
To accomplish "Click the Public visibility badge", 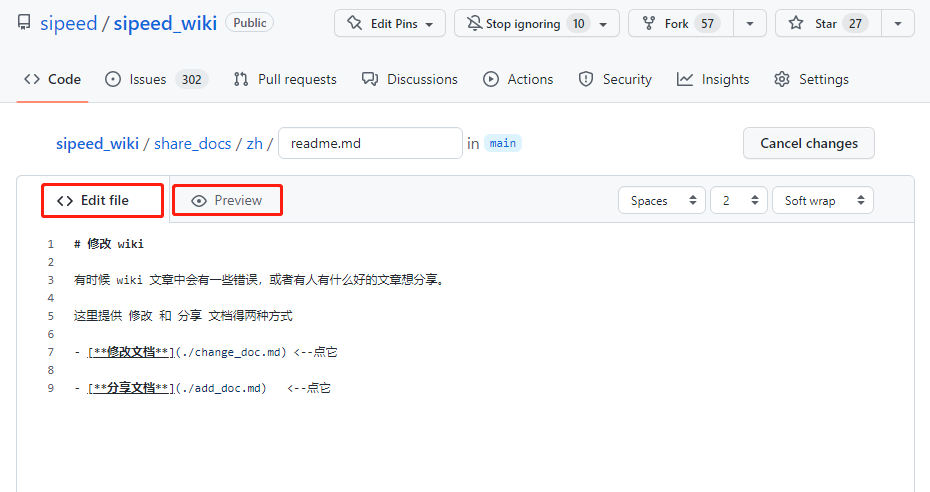I will pyautogui.click(x=250, y=23).
